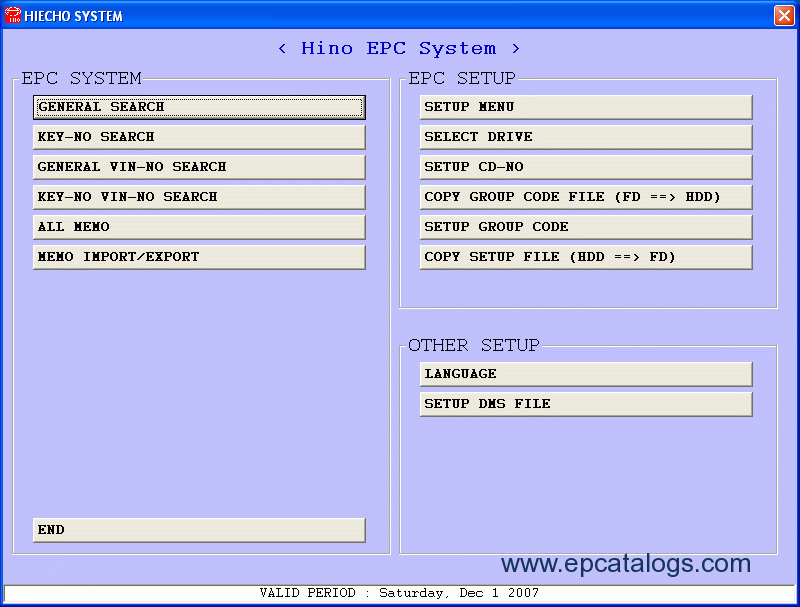Click the END button to exit
Image resolution: width=800 pixels, height=607 pixels.
[199, 530]
